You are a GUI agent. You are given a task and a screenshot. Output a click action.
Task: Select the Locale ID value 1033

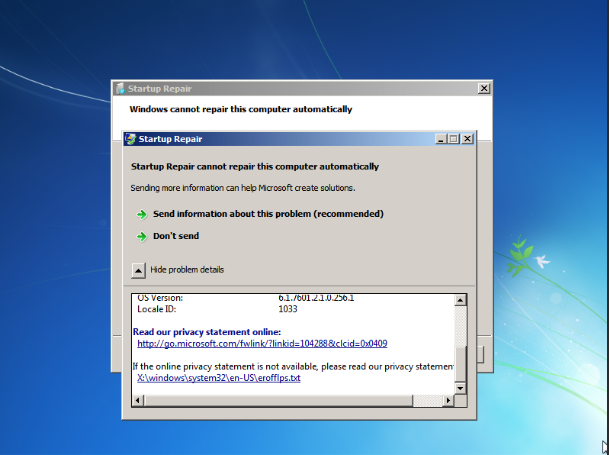288,309
